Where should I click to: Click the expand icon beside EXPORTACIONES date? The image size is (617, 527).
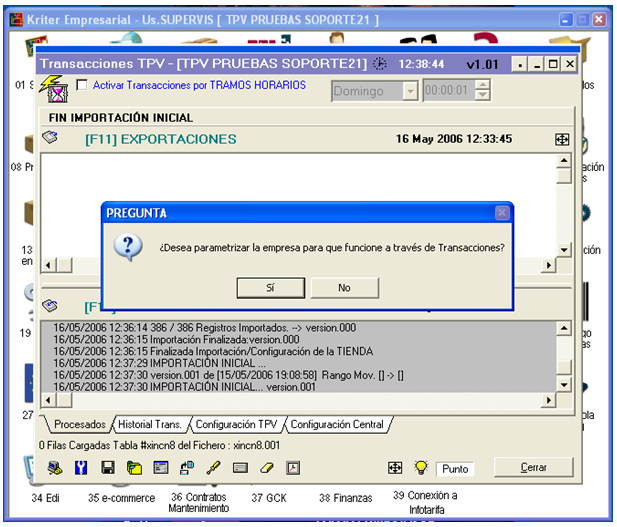tap(562, 139)
